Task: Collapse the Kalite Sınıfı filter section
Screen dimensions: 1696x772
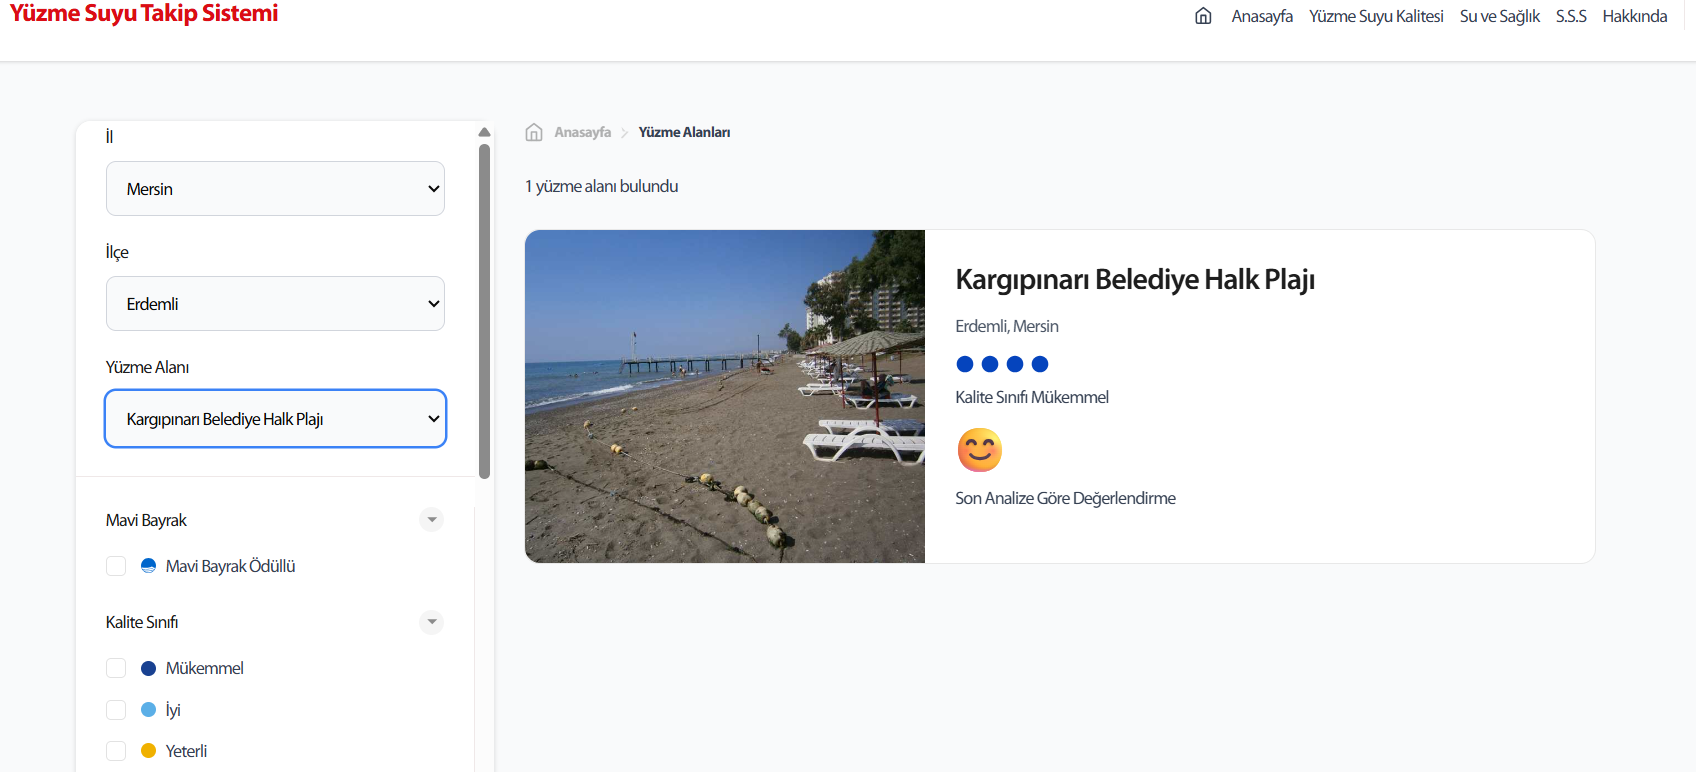Action: 431,622
